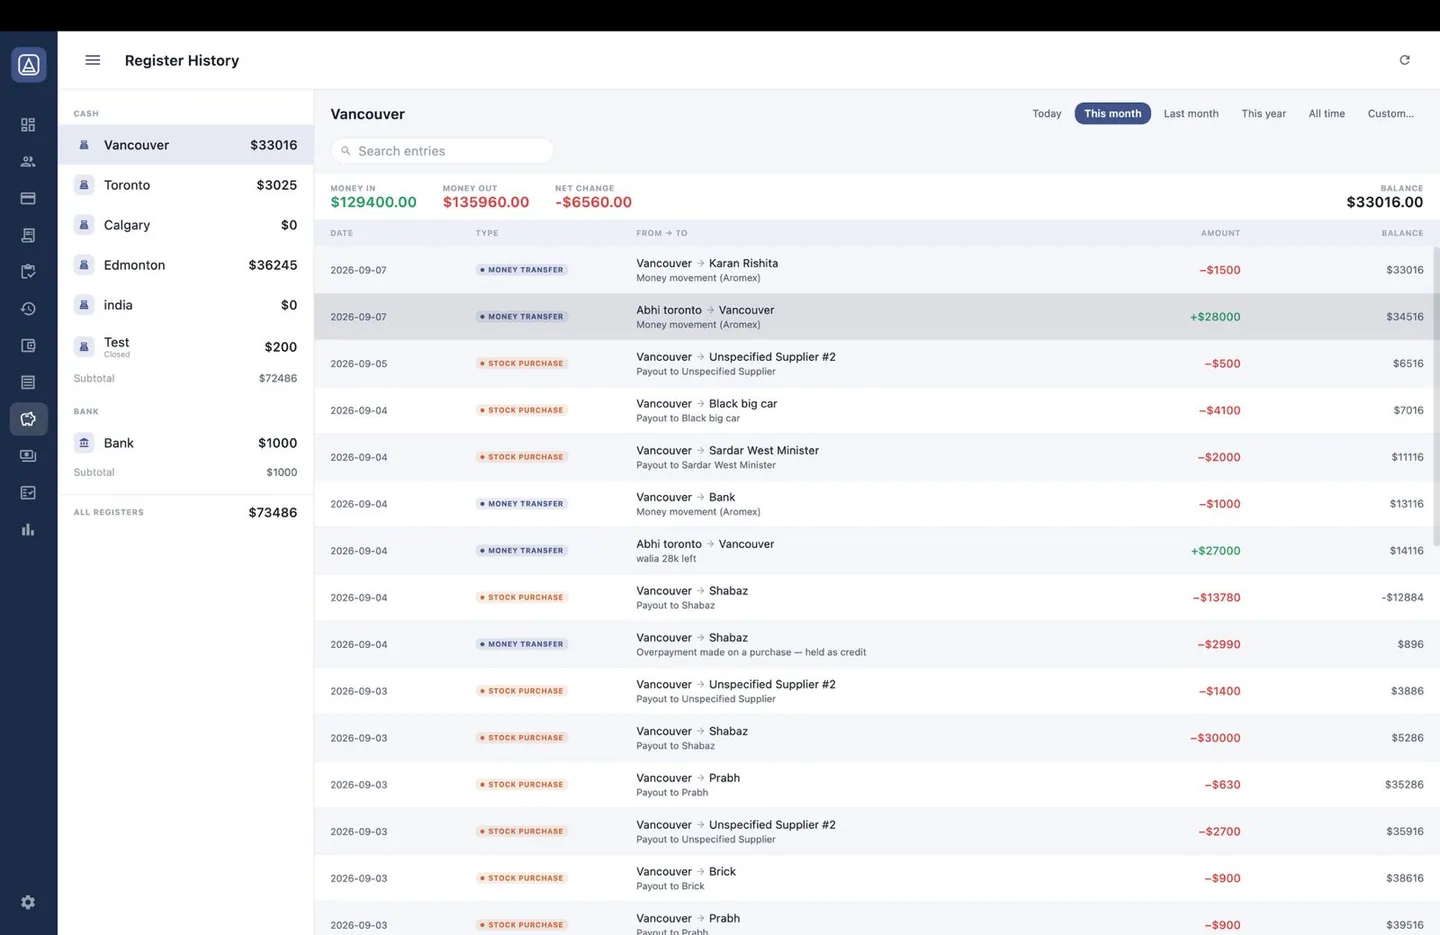
Task: Open the wallet icon in sidebar
Action: (28, 346)
